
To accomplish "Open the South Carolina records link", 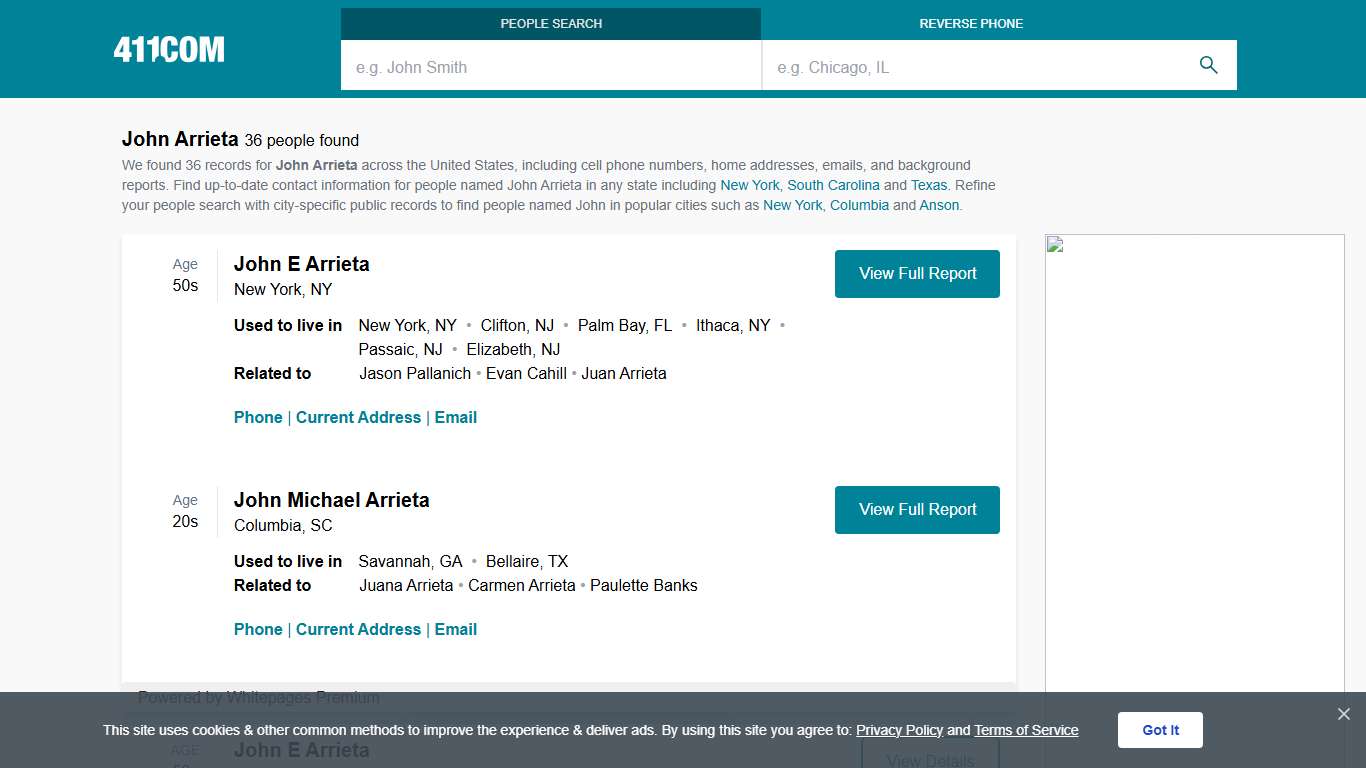I will point(833,185).
